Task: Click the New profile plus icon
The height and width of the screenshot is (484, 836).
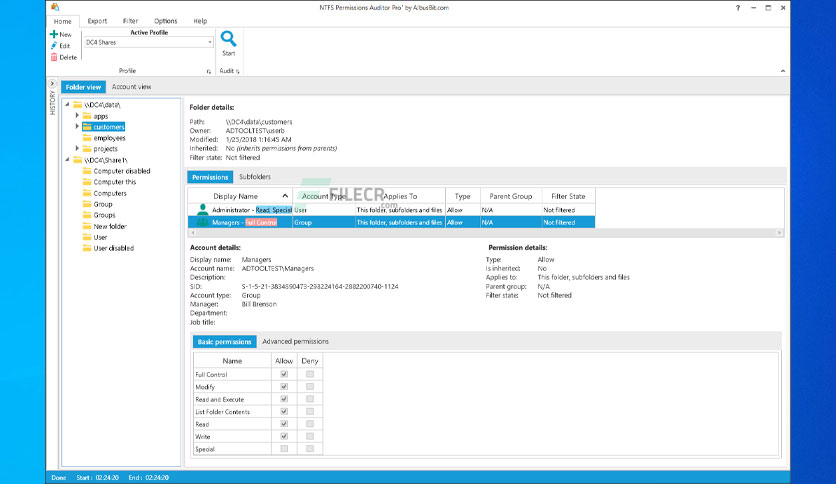Action: click(x=54, y=34)
